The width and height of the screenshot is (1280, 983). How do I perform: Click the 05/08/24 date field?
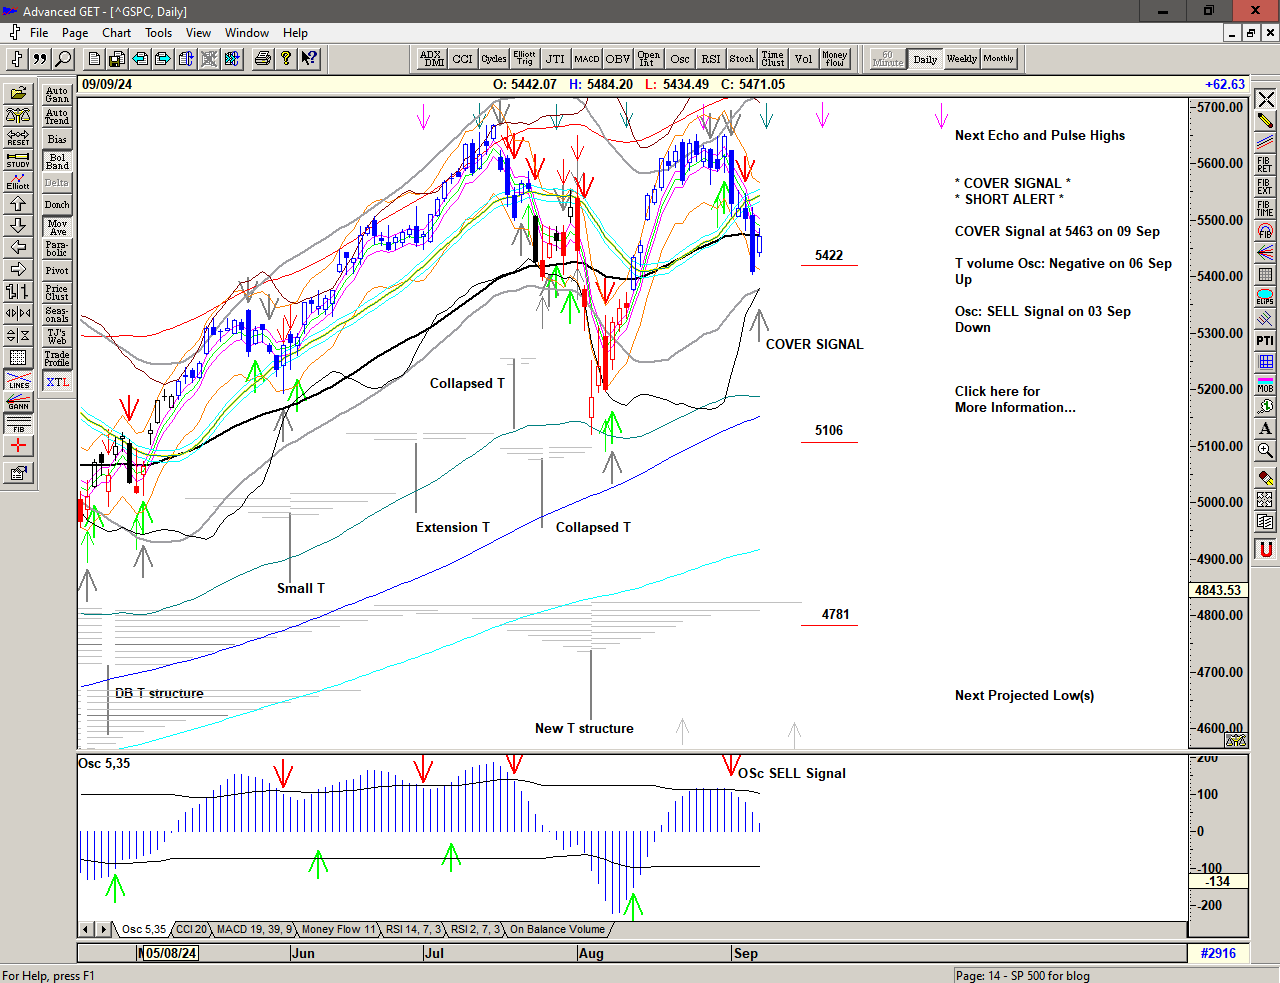pyautogui.click(x=170, y=953)
